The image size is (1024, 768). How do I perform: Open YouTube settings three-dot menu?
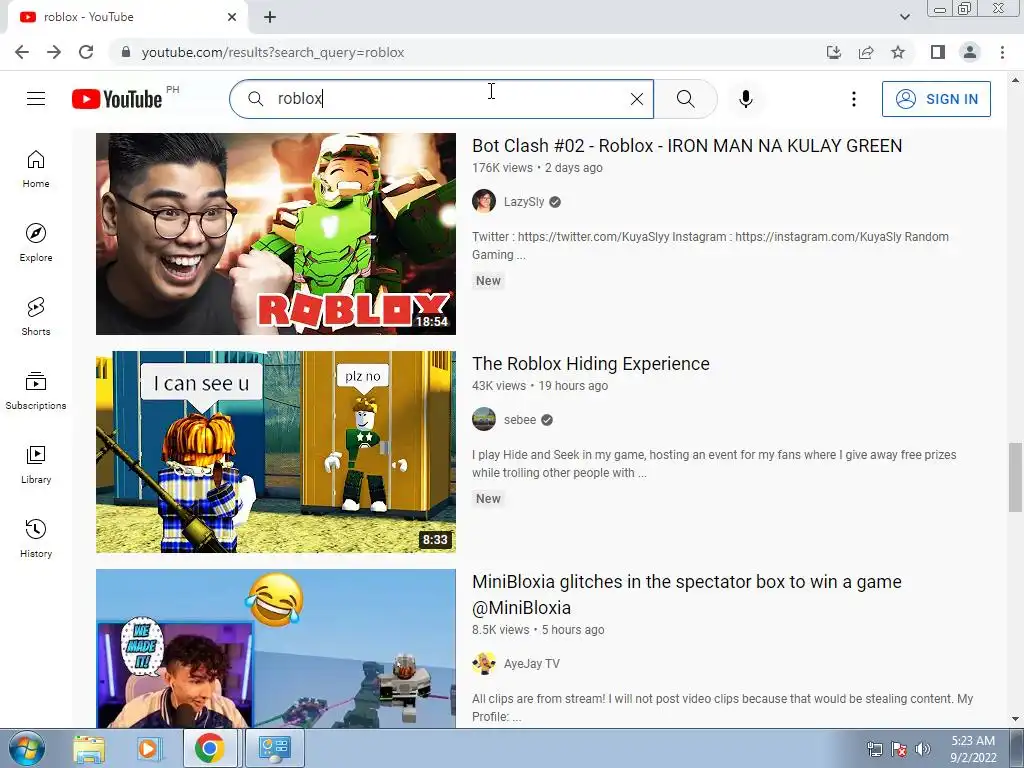(854, 99)
